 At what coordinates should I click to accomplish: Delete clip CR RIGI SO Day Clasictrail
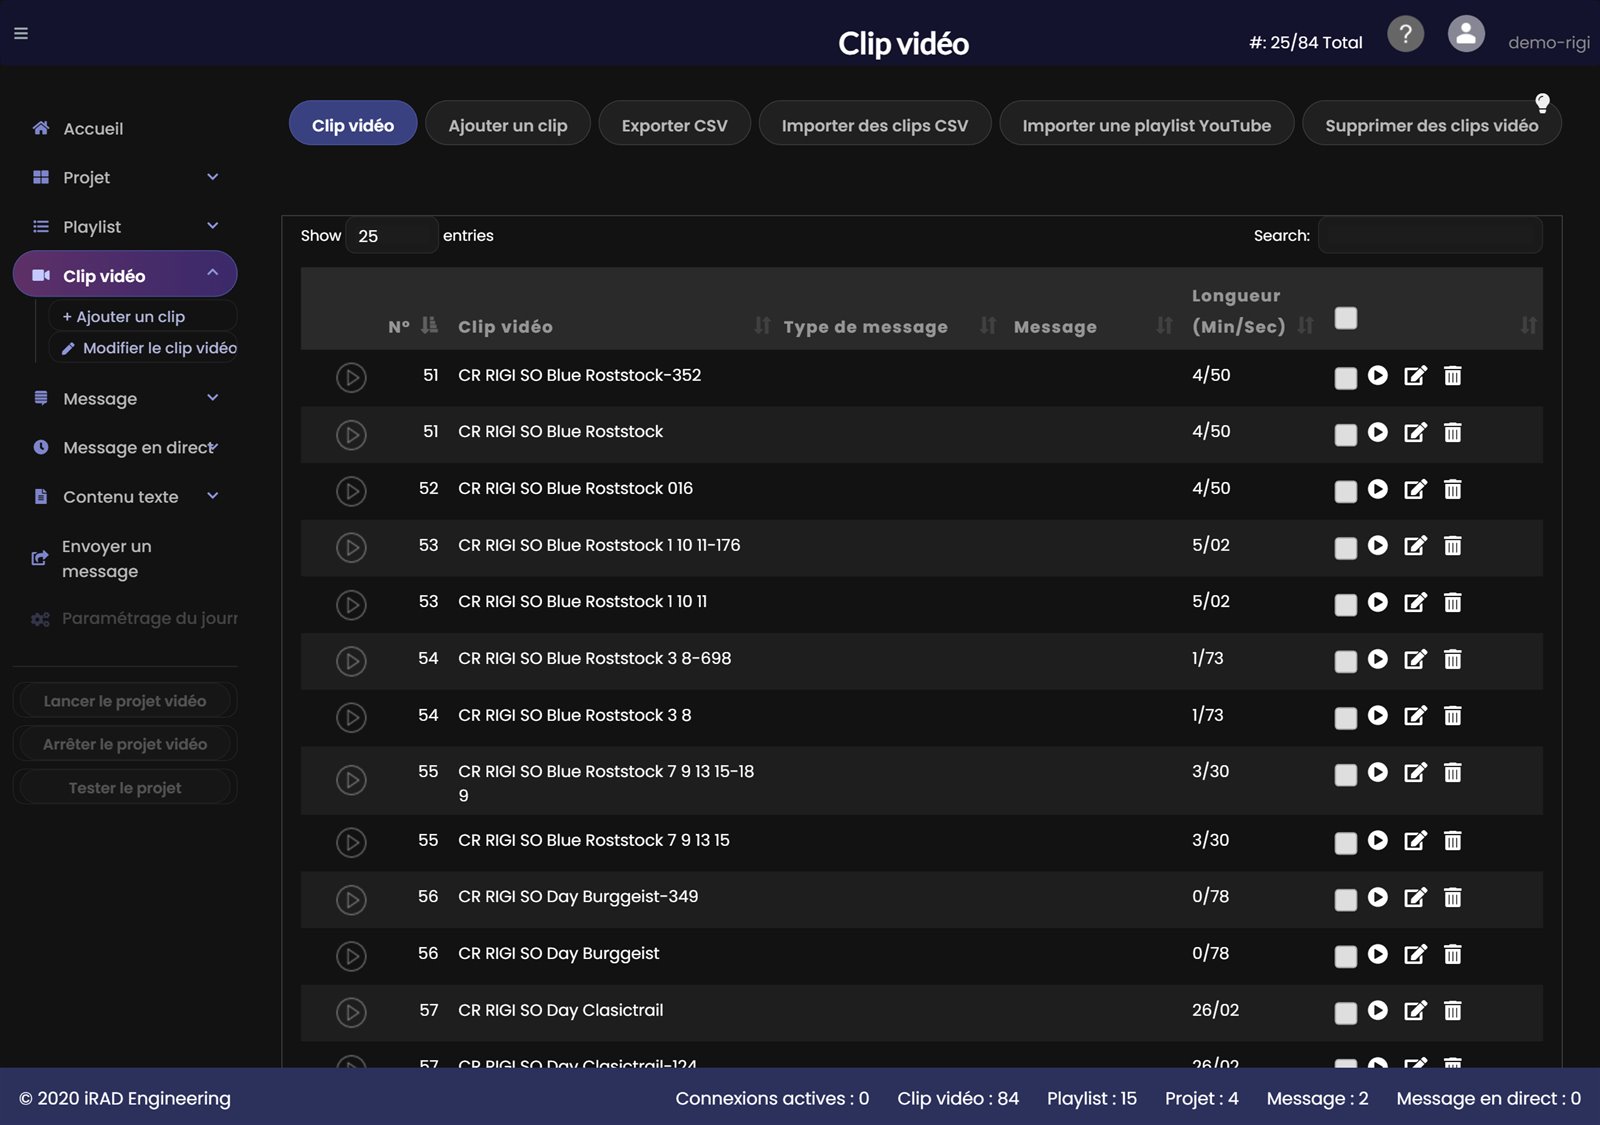click(x=1453, y=1010)
